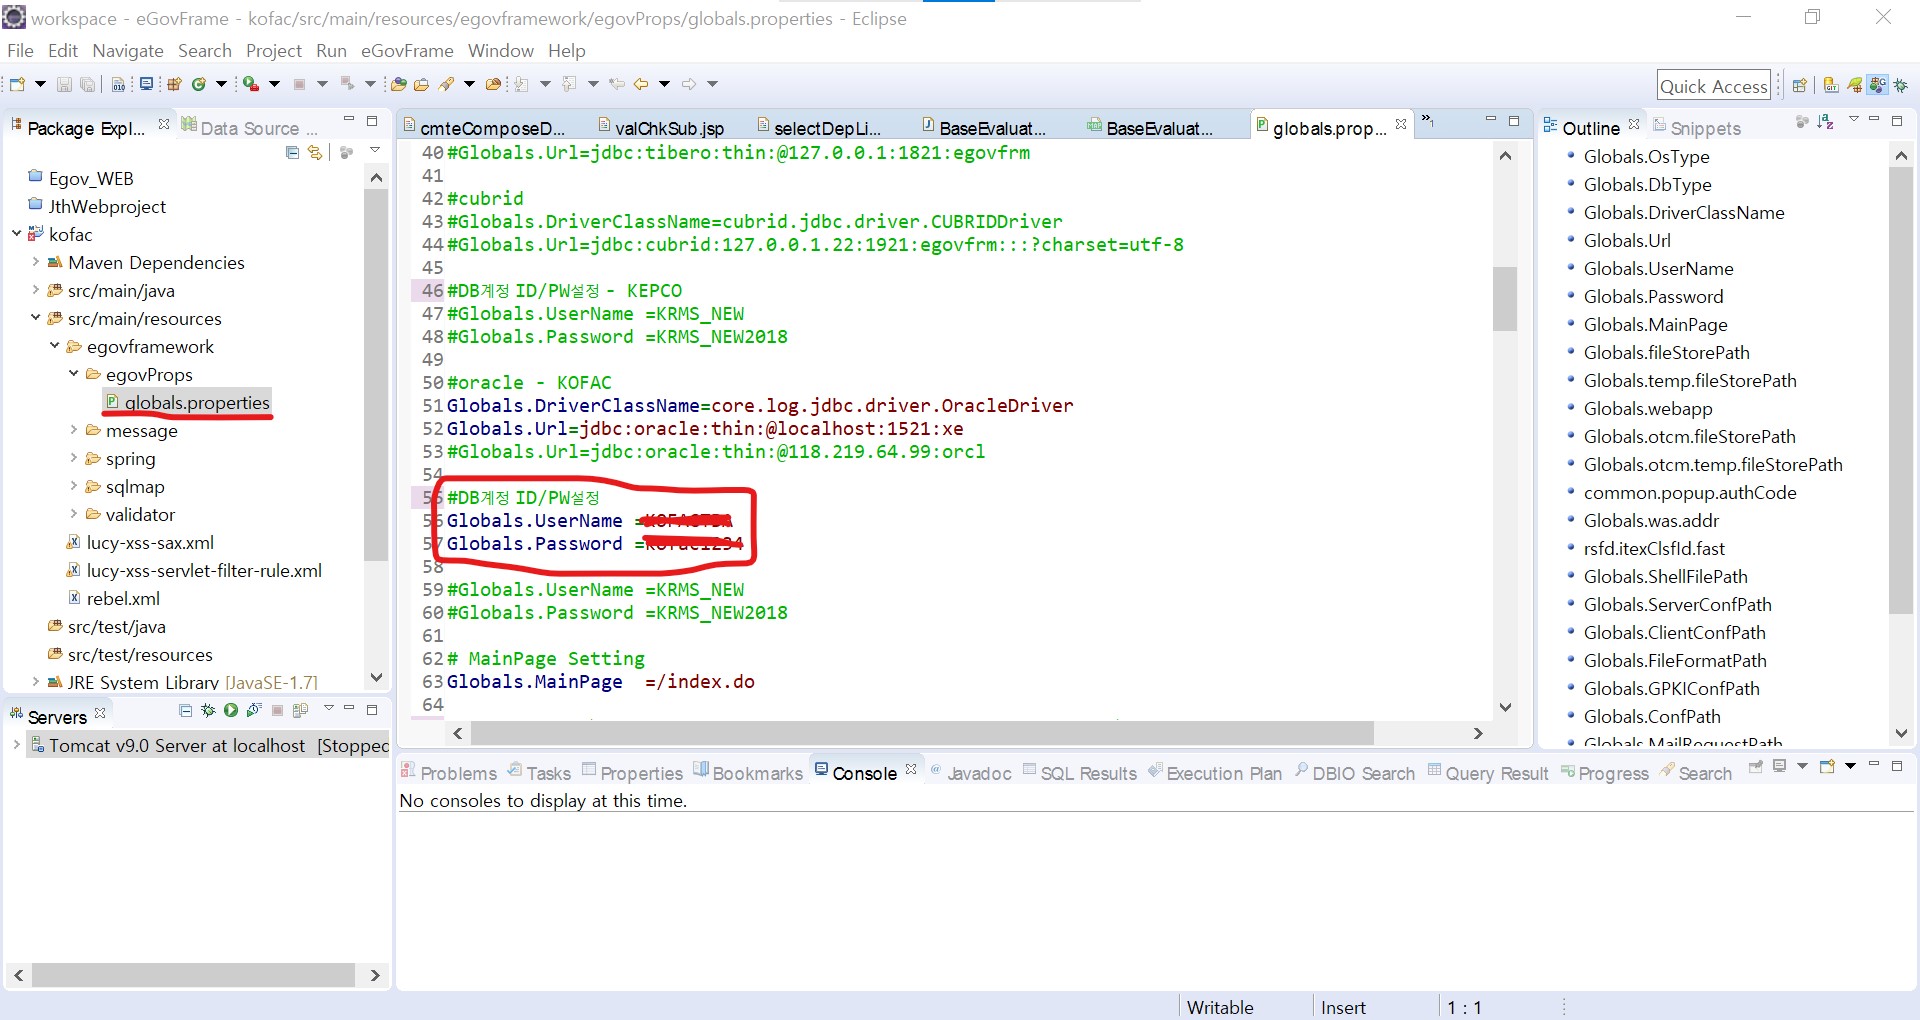Start server in debug mode icon

click(208, 710)
